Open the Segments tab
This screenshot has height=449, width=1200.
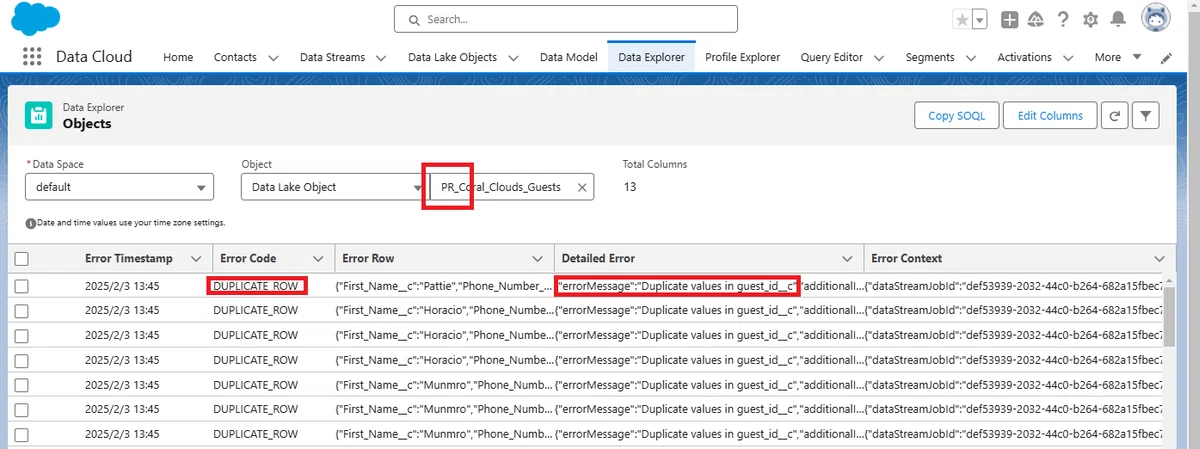[x=930, y=57]
